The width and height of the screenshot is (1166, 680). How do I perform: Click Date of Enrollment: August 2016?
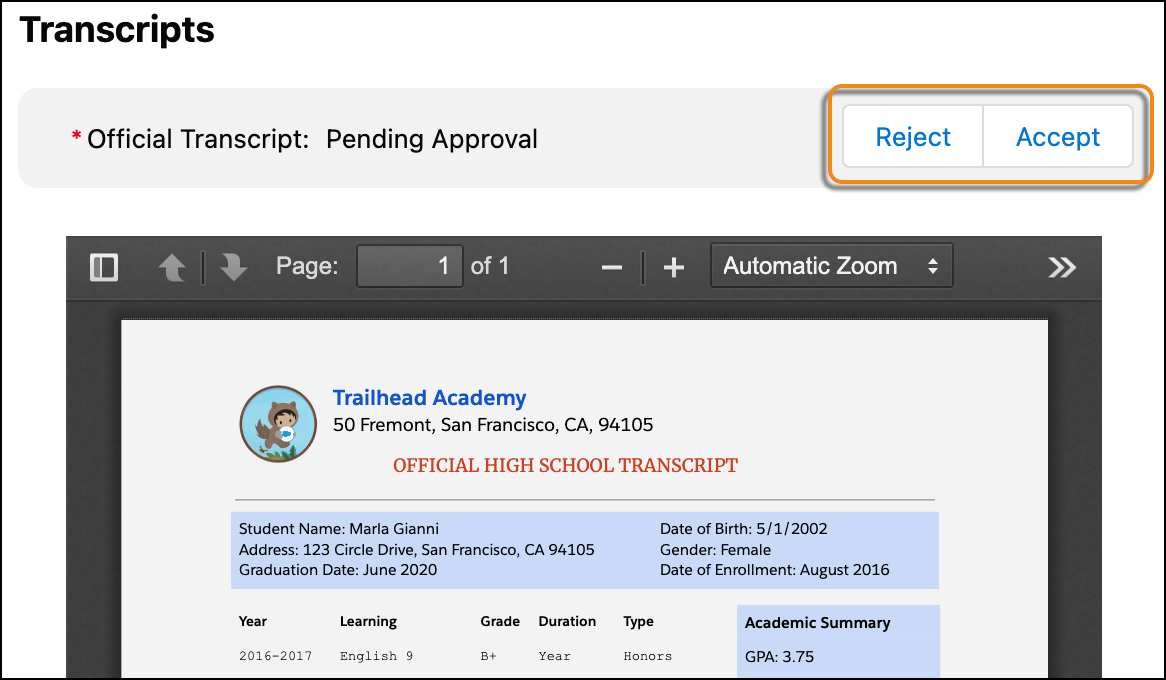click(774, 570)
